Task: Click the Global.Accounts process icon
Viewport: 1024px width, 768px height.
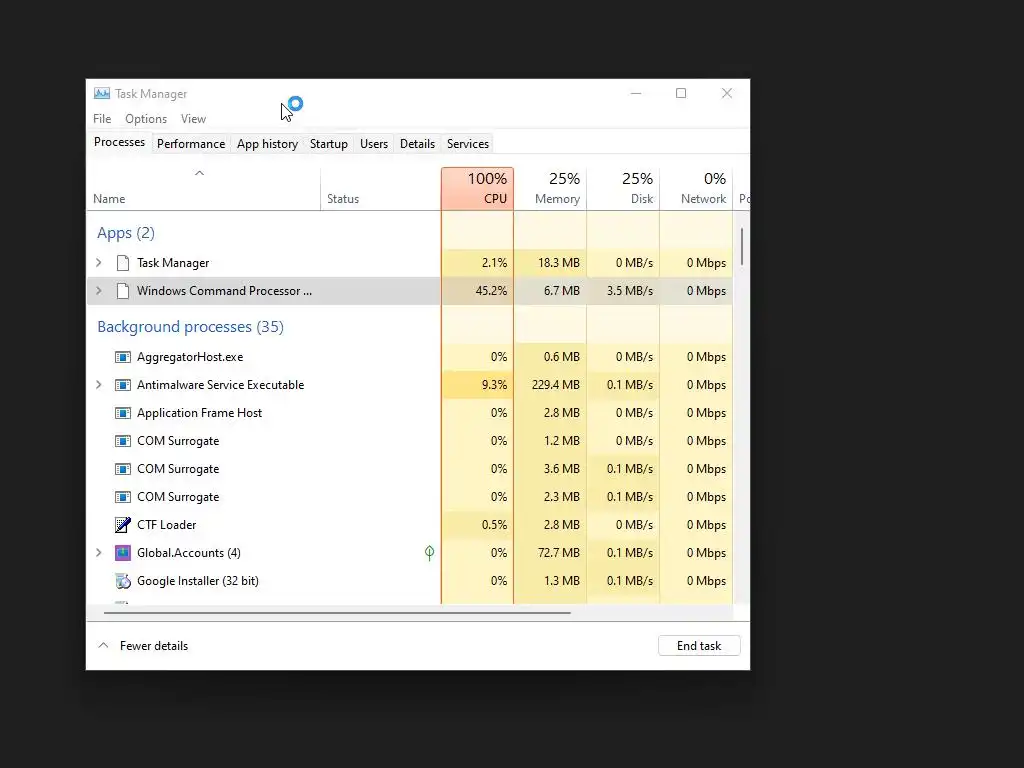Action: click(x=122, y=553)
